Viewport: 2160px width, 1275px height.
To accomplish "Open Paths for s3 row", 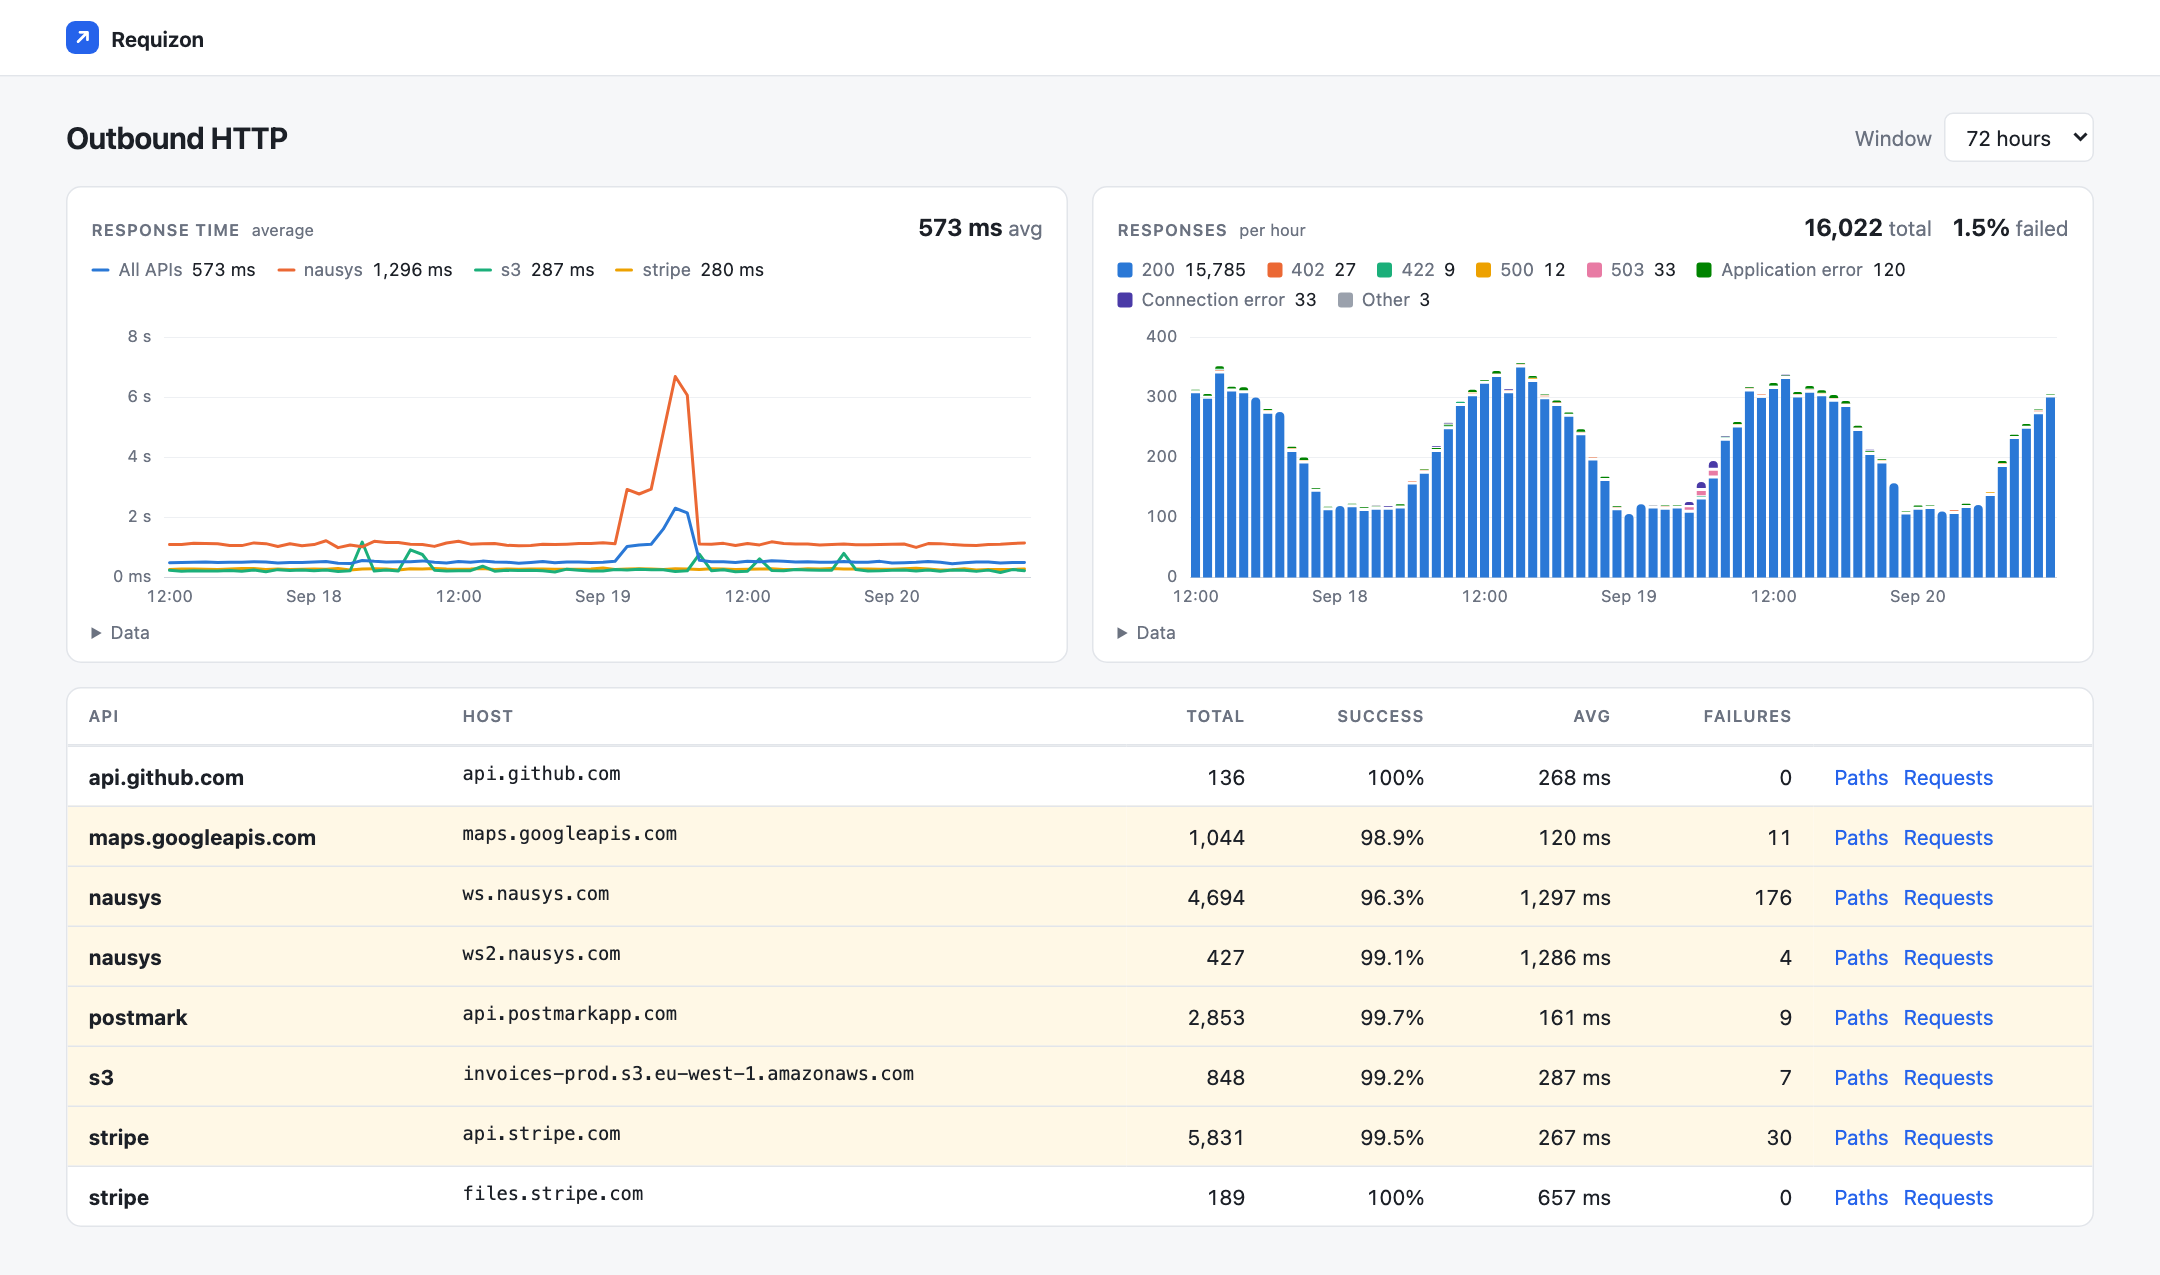I will pyautogui.click(x=1861, y=1078).
